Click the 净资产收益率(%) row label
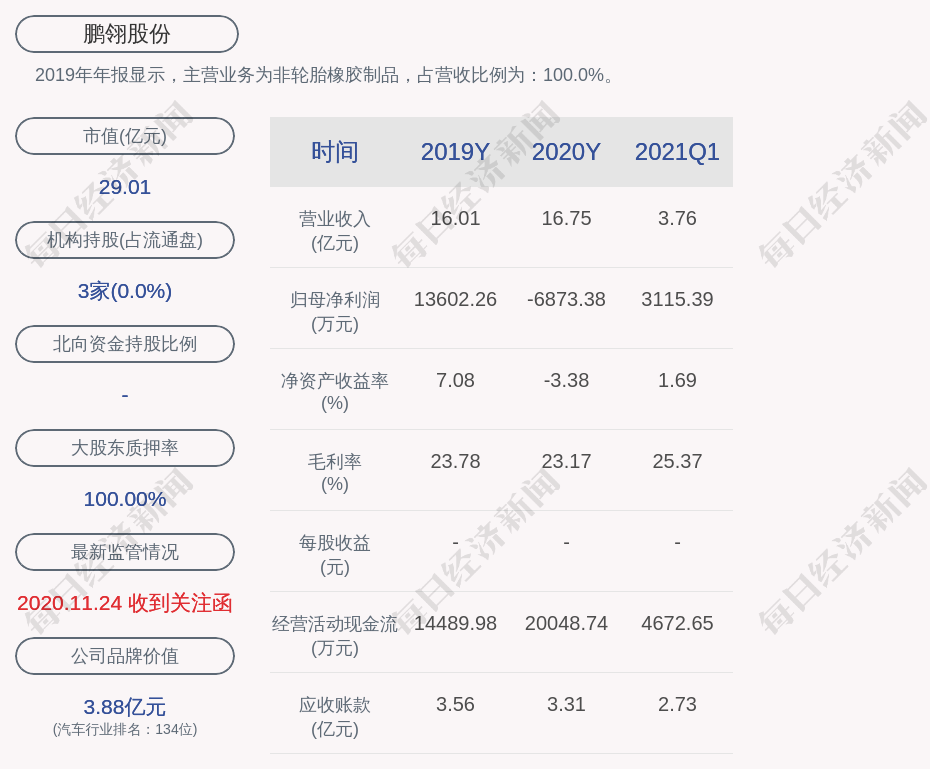The image size is (930, 769). click(335, 392)
